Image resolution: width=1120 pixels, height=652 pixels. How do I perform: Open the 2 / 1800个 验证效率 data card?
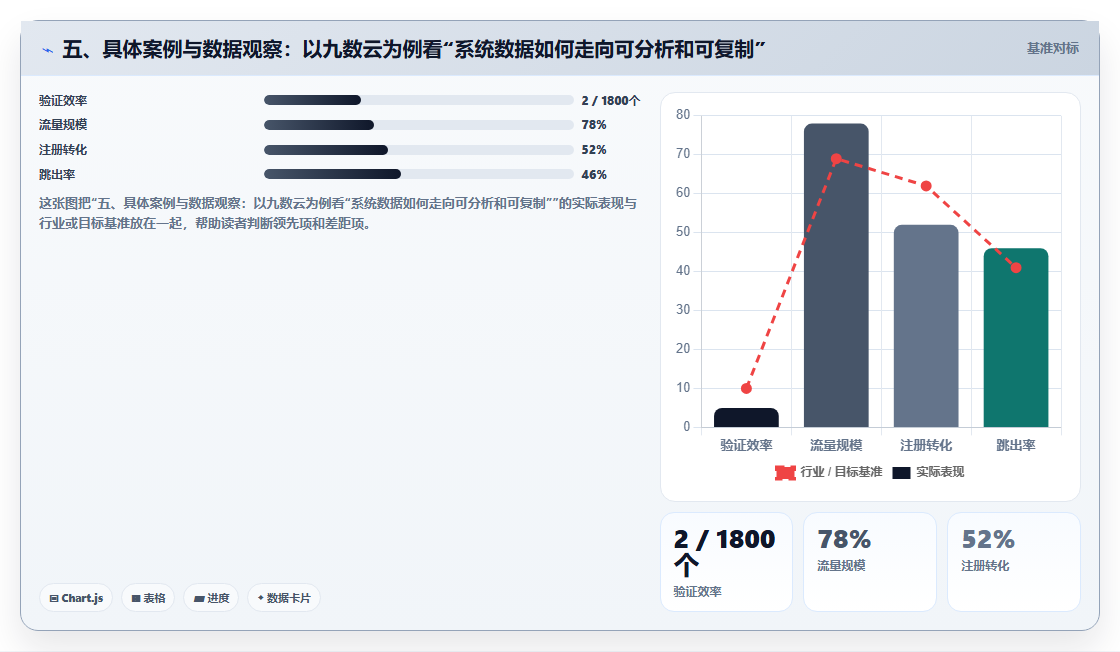[726, 562]
